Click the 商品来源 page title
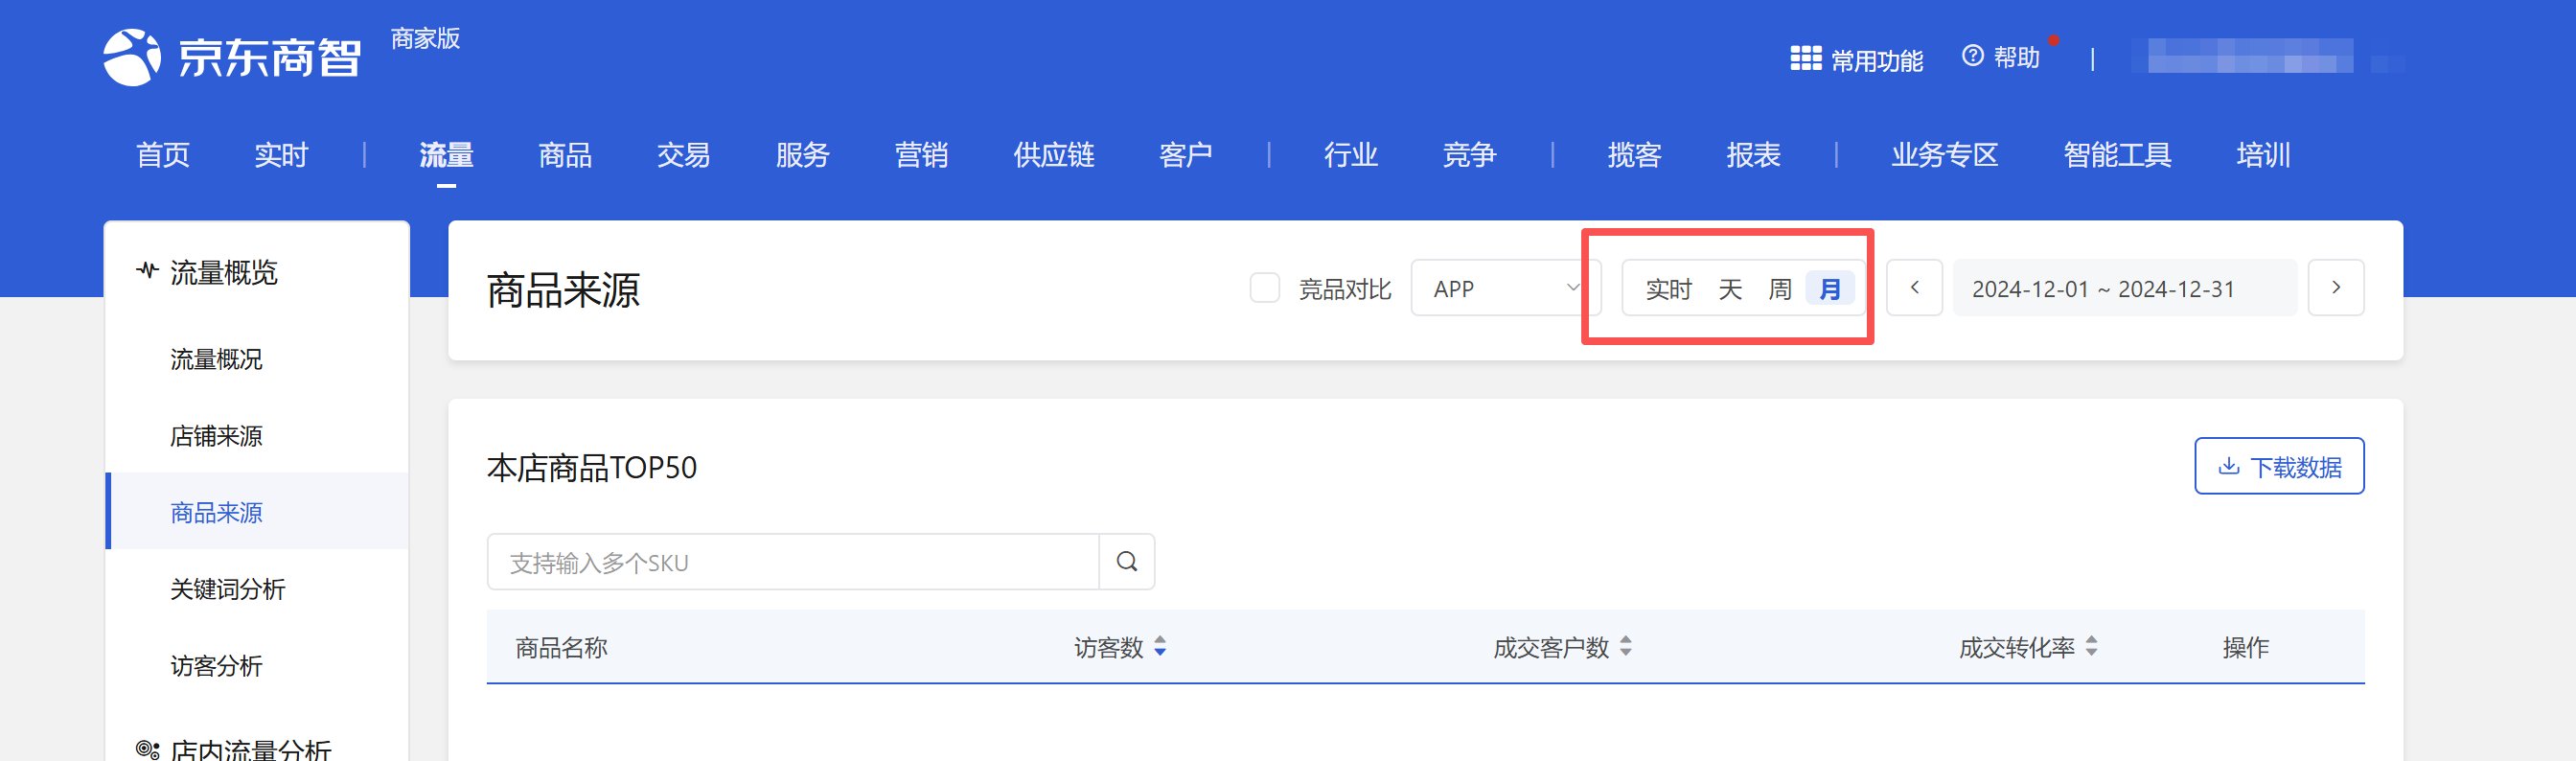The width and height of the screenshot is (2576, 761). 563,290
